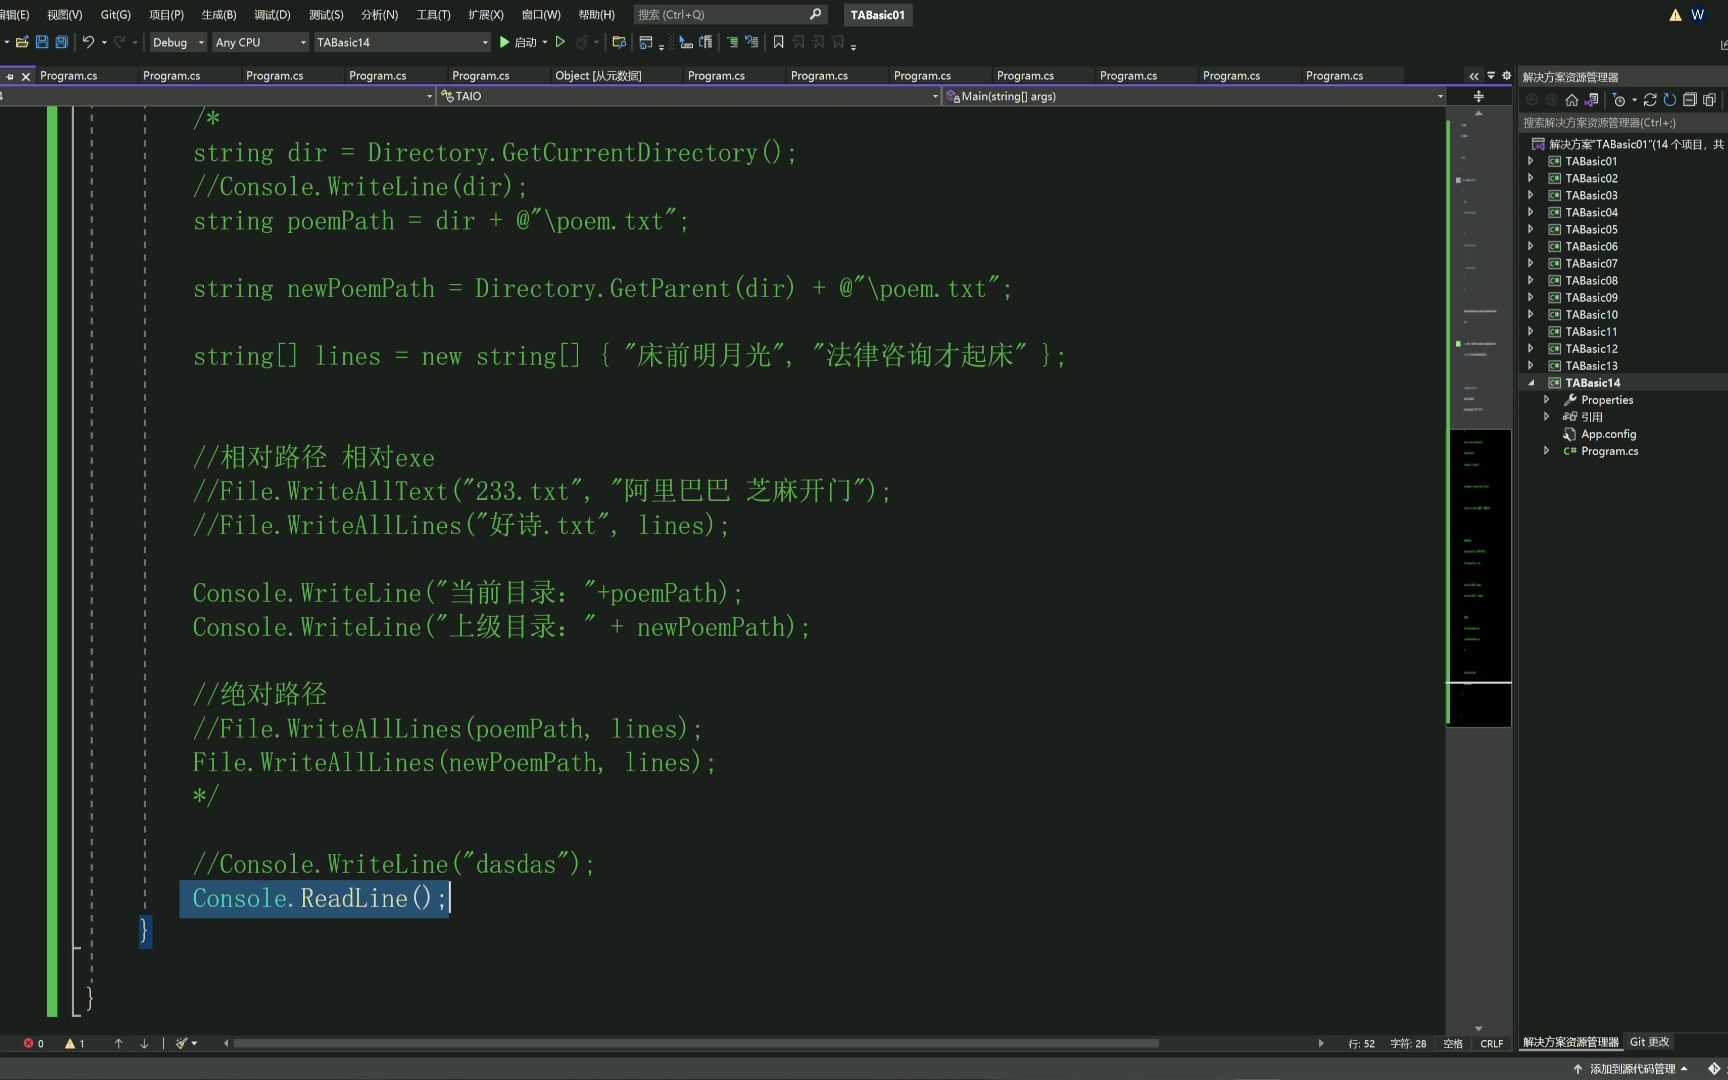This screenshot has height=1080, width=1728.
Task: Click Home icon in Solution Explorer
Action: pos(1571,100)
